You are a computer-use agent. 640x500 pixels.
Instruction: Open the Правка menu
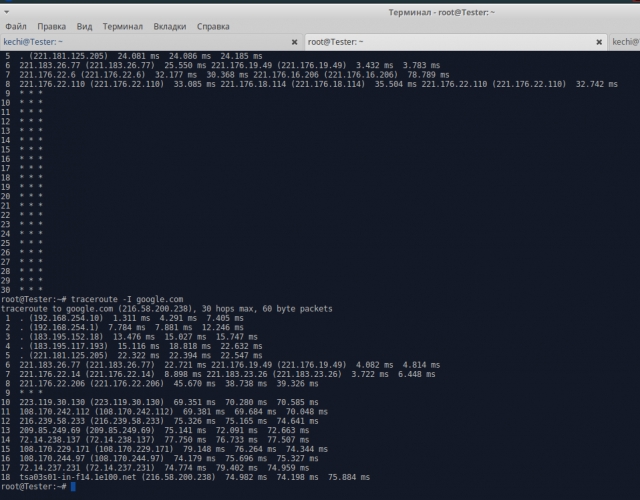pos(51,27)
